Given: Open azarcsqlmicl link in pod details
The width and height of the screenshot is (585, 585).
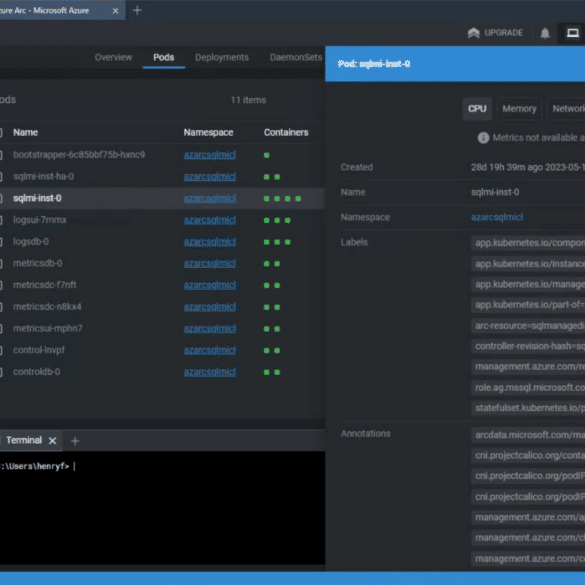Looking at the screenshot, I should pos(497,217).
